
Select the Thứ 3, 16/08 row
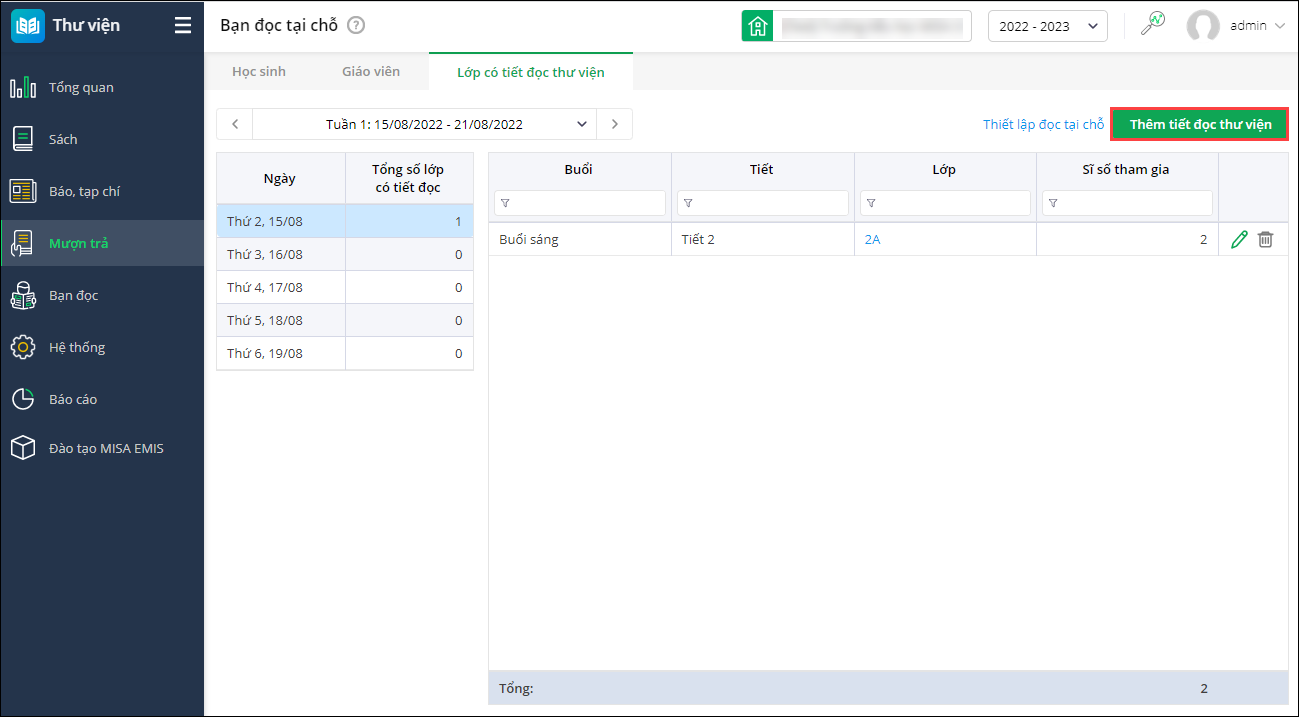(x=345, y=254)
